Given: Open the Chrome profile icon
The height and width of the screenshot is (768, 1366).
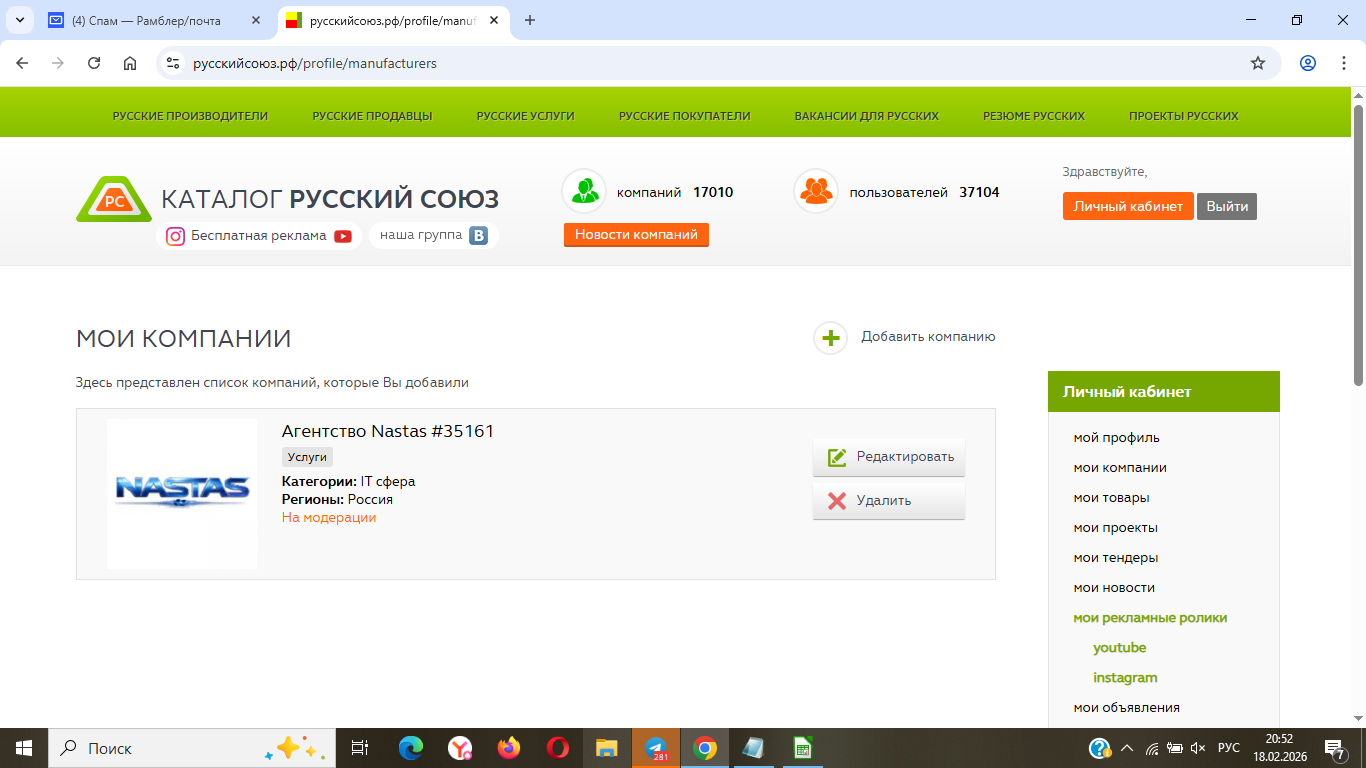Looking at the screenshot, I should click(x=1308, y=63).
